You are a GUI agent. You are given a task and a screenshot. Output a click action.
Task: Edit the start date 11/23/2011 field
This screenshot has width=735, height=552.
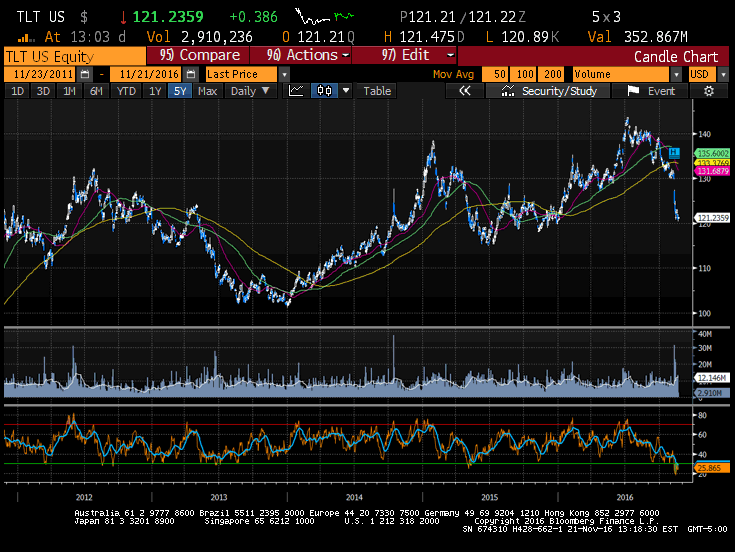(x=40, y=74)
